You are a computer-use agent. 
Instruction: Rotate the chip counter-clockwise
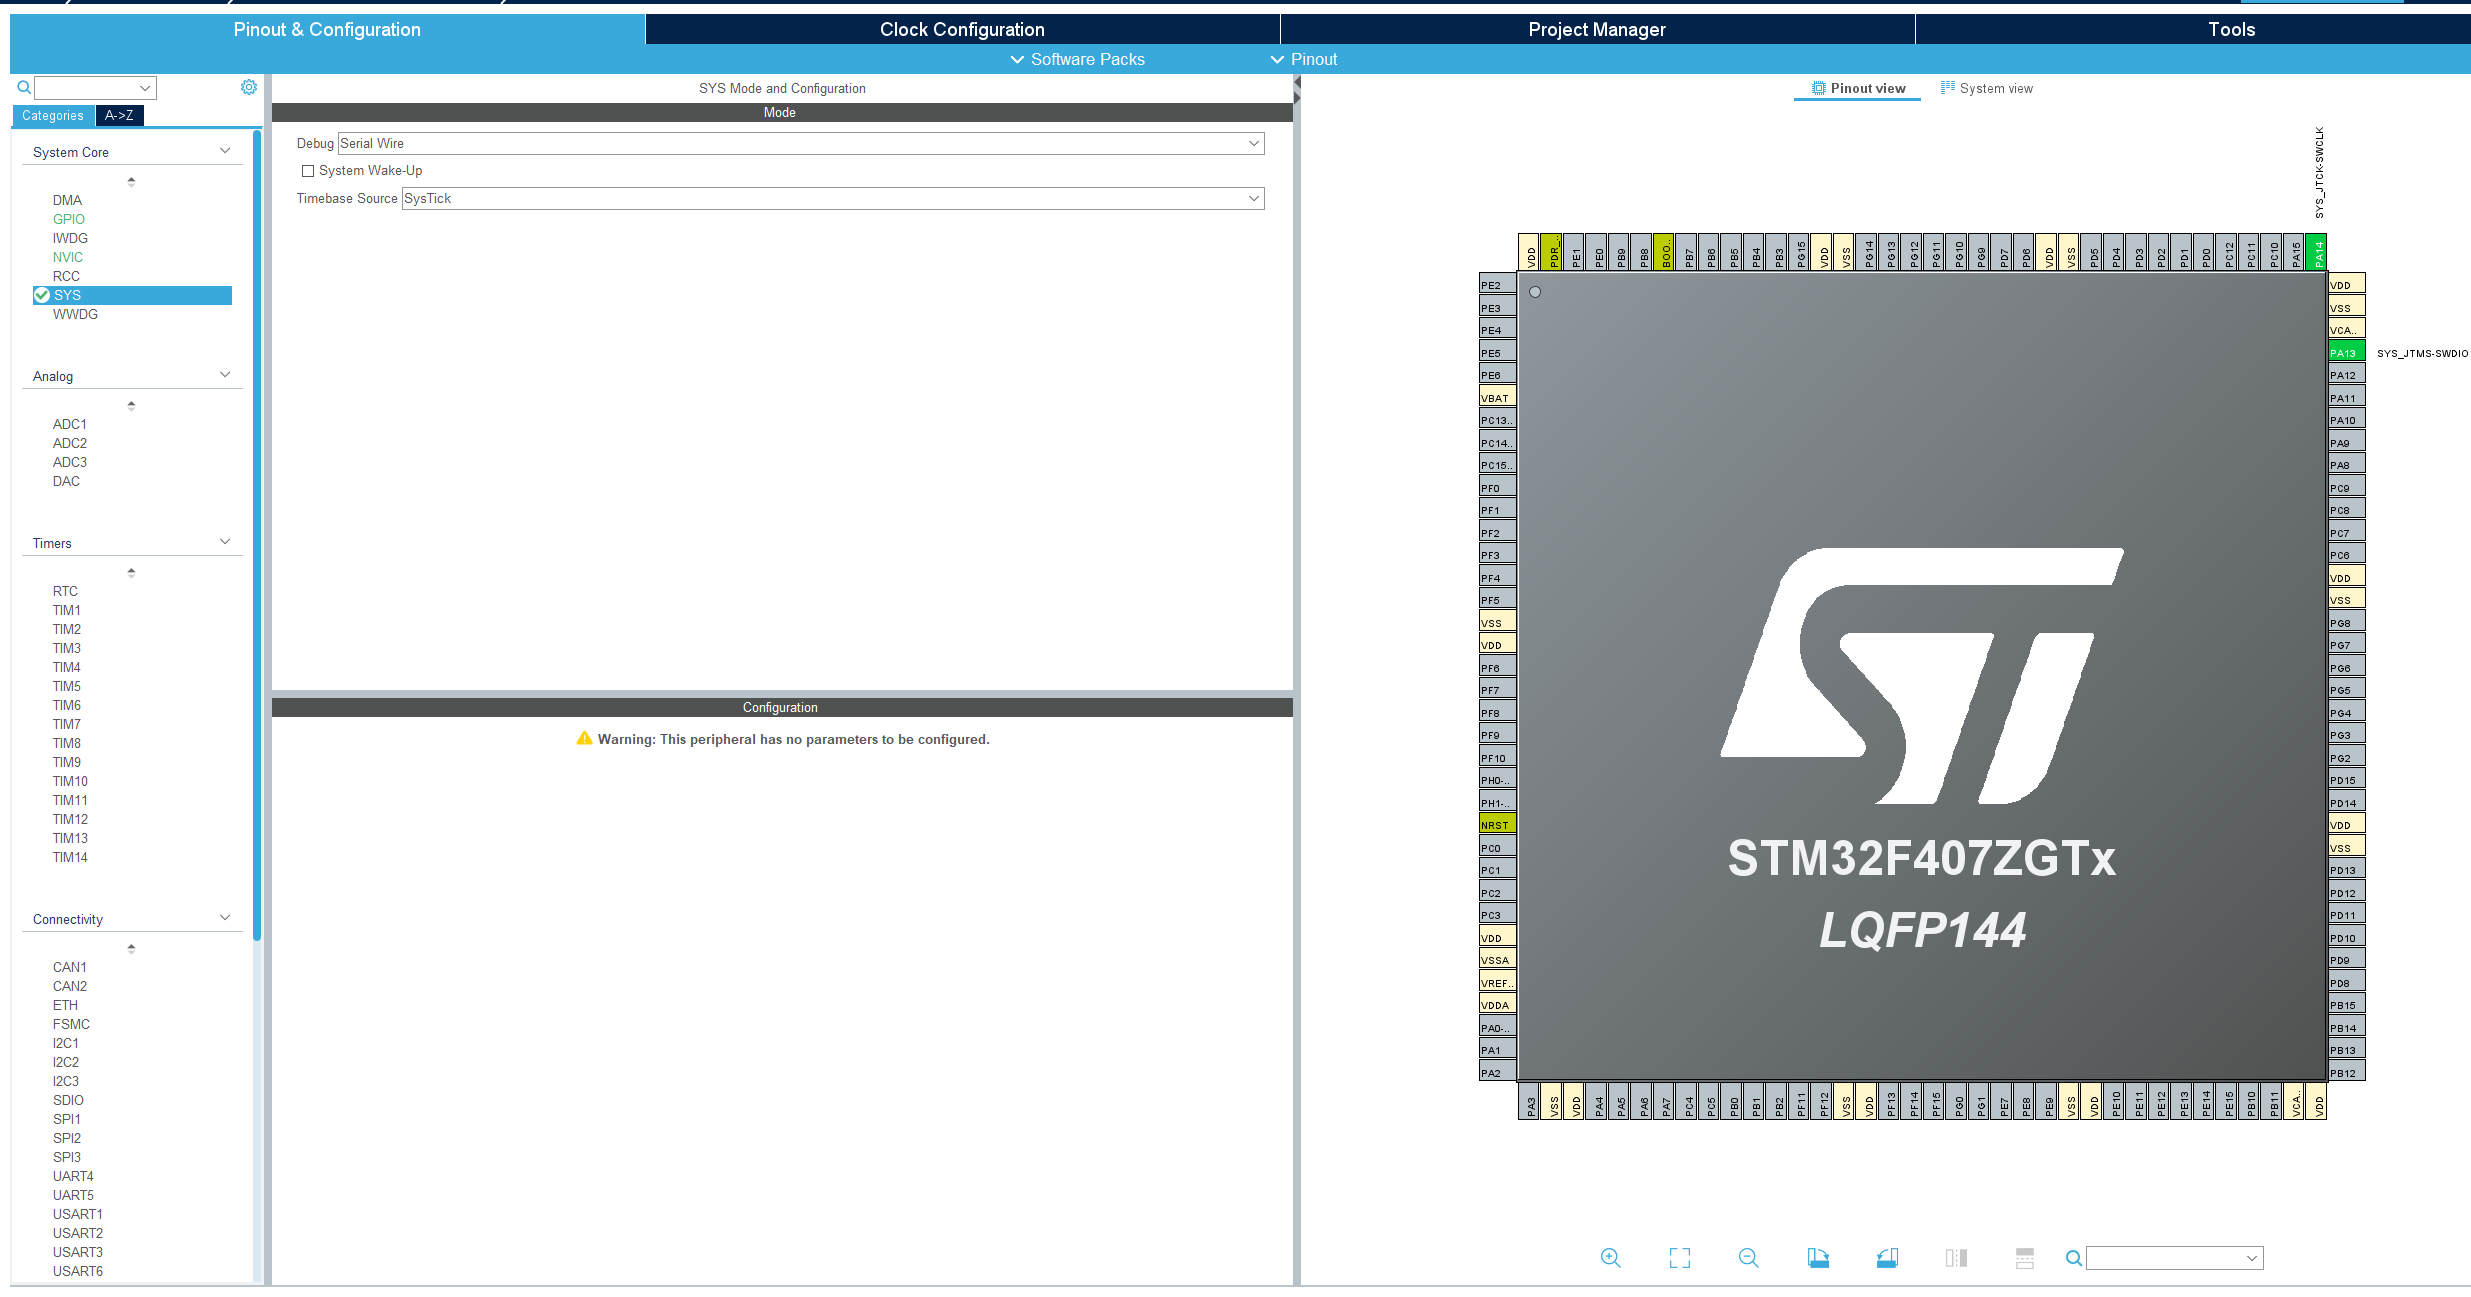click(1887, 1258)
